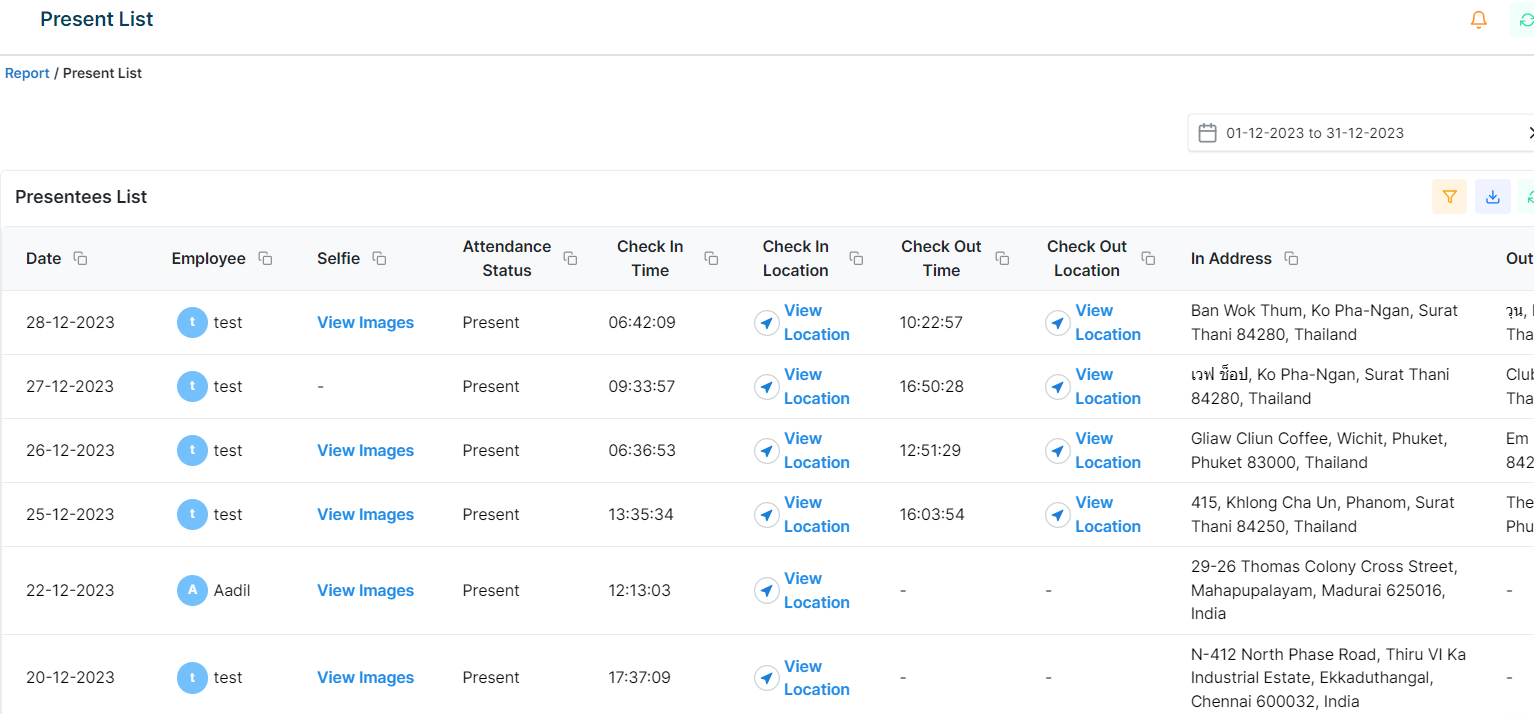
Task: Click check-in location arrow icon for 26-12-2023
Action: pos(767,451)
